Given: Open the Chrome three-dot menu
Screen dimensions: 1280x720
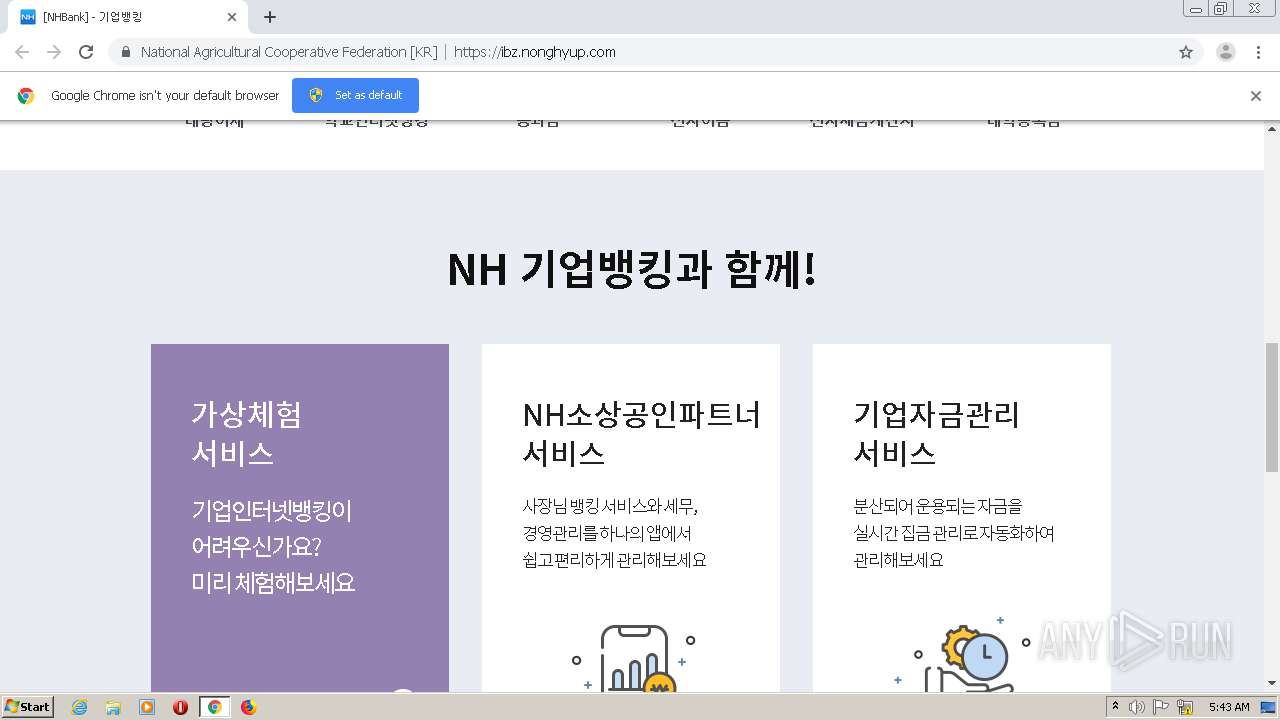Looking at the screenshot, I should (1258, 52).
